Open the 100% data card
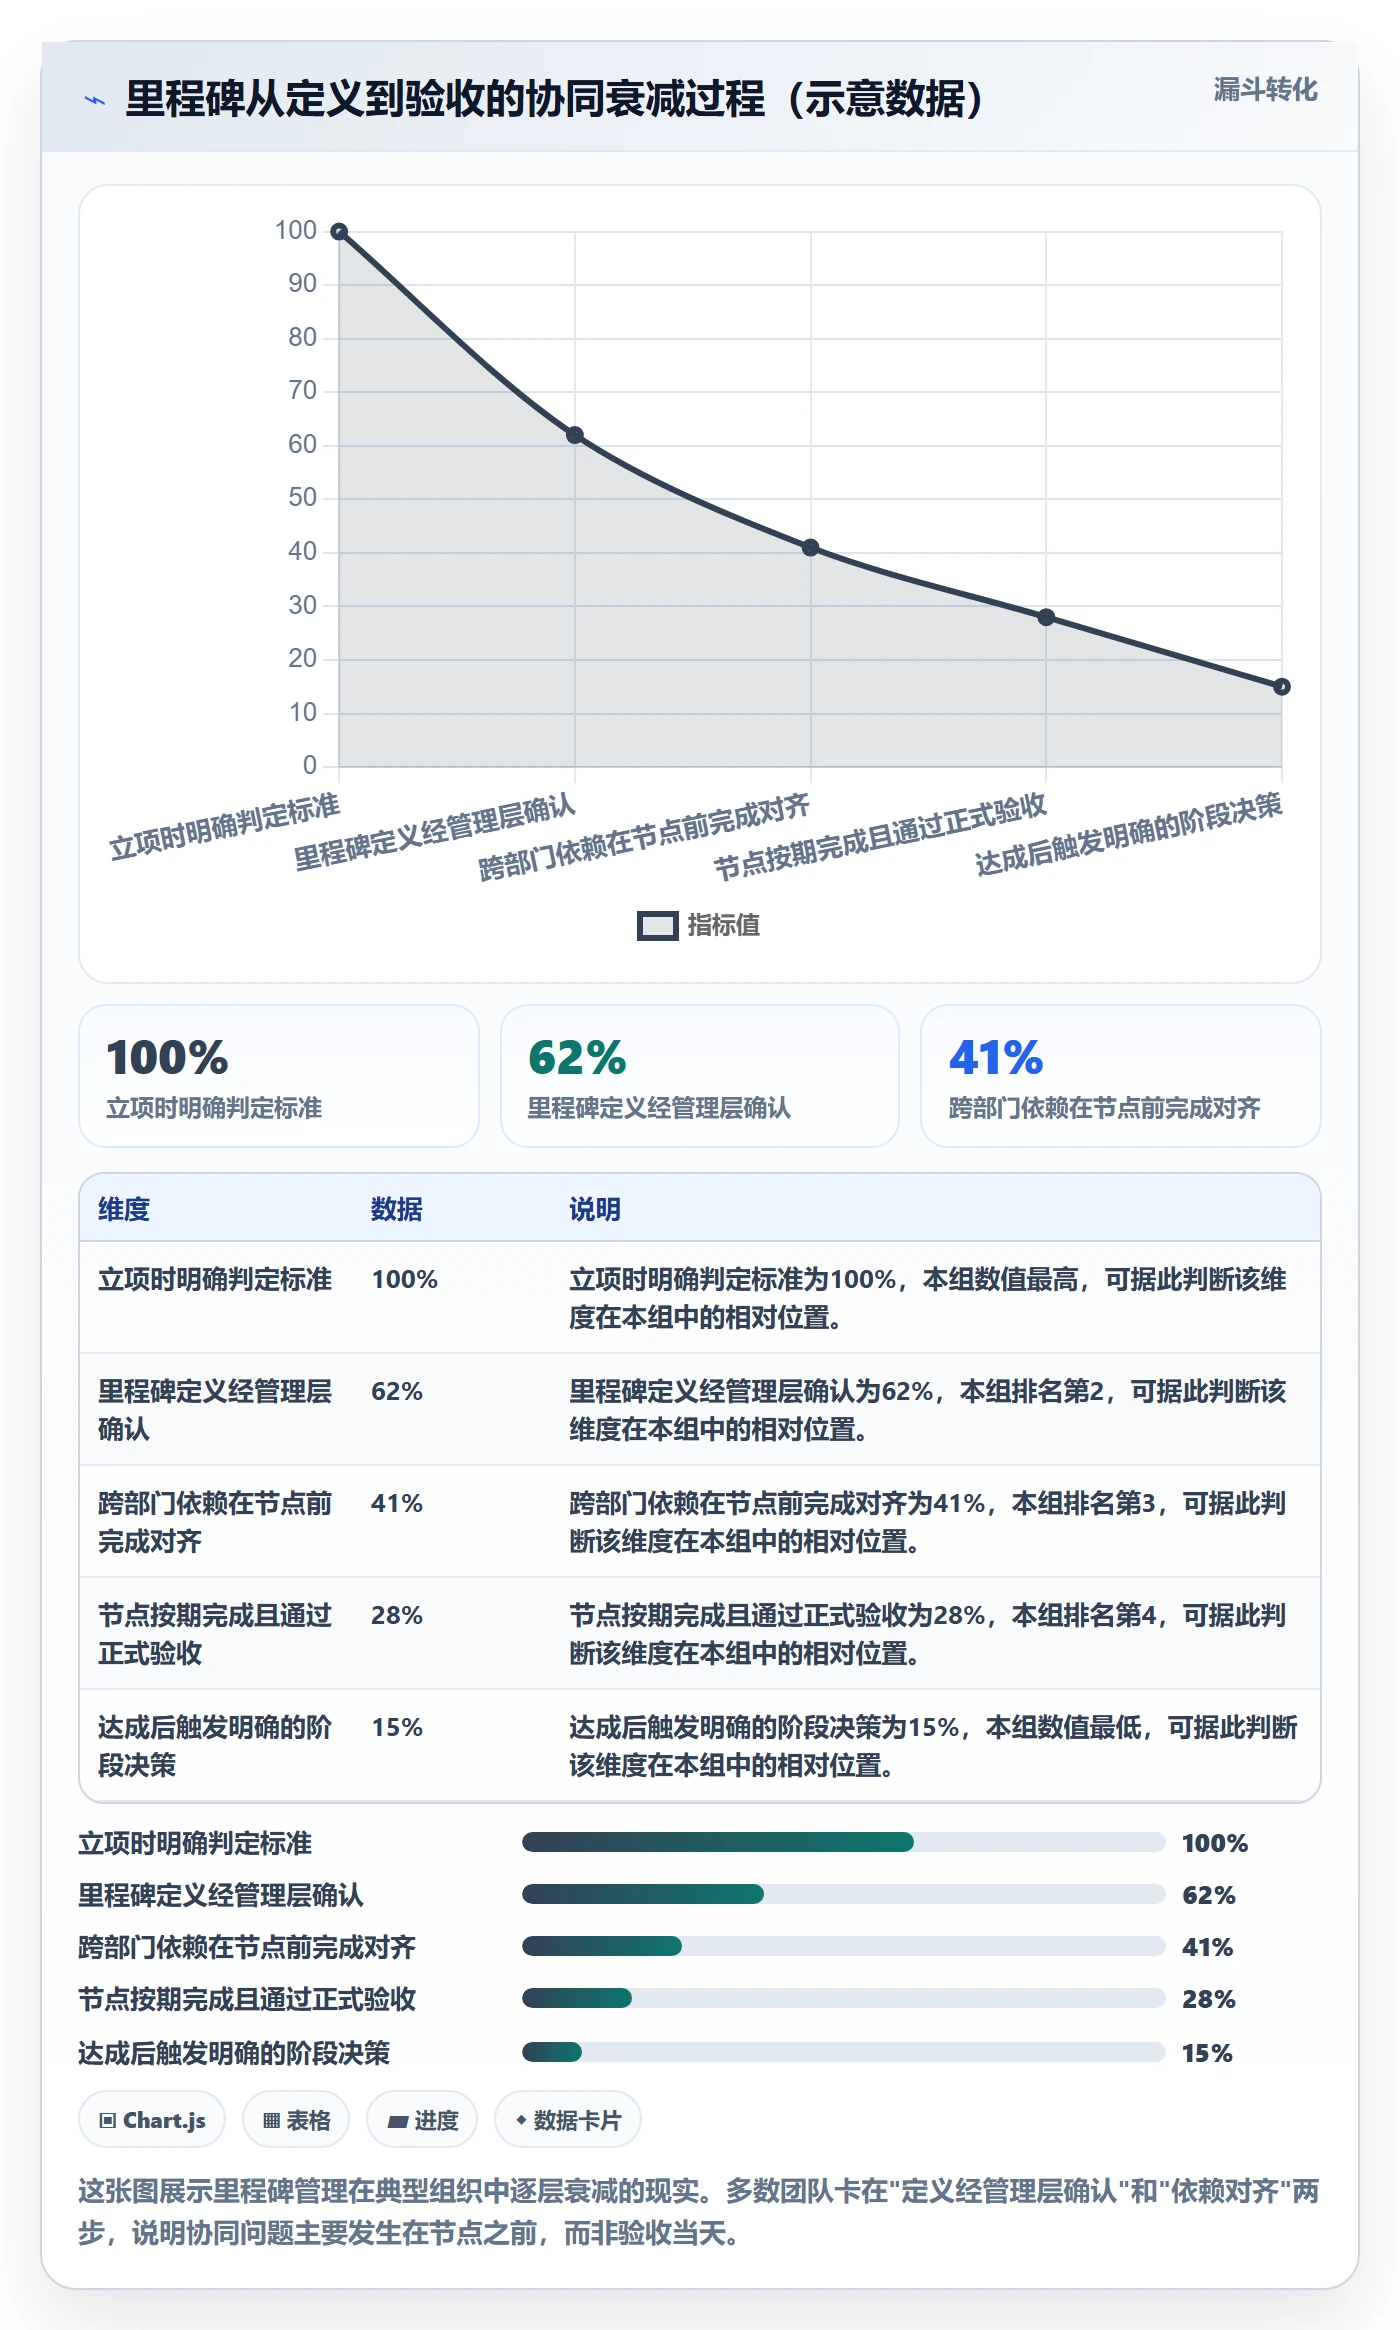 point(279,1076)
